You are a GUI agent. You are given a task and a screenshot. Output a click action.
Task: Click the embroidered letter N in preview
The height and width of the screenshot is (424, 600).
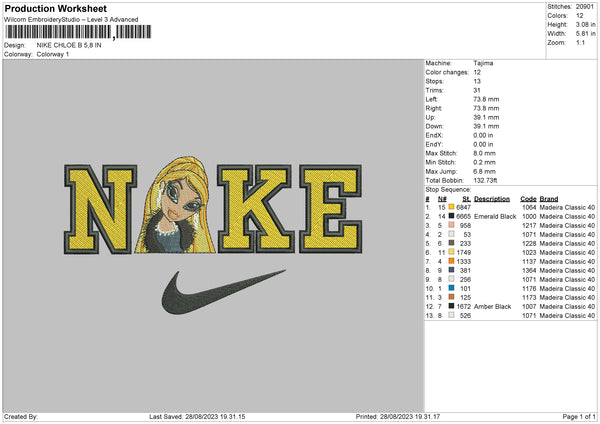(100, 209)
